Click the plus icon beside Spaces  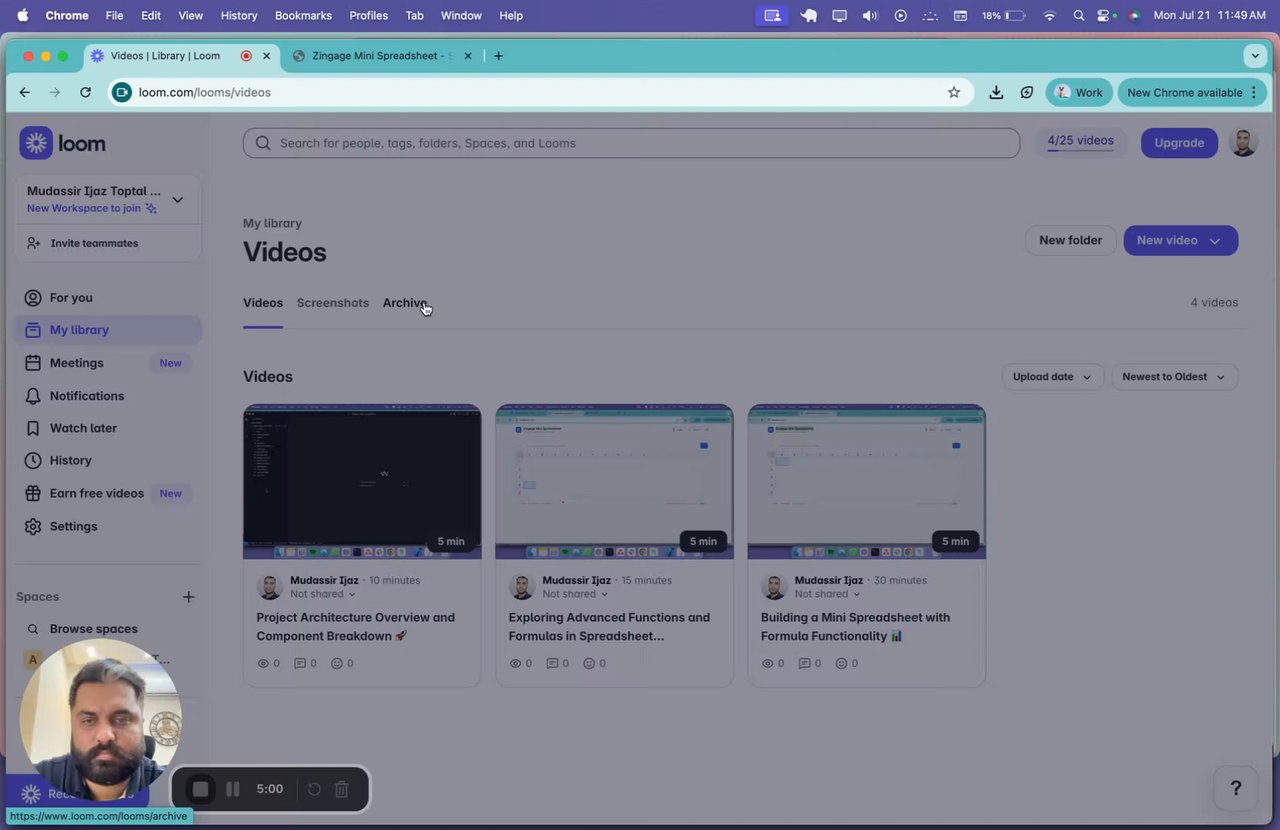point(188,597)
